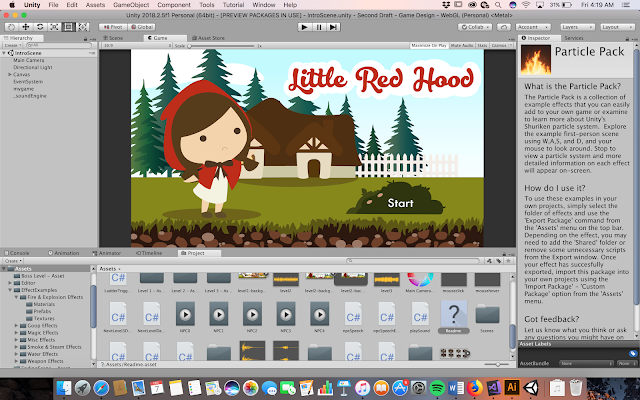Collapse the EffectExamples folder

tap(10, 290)
